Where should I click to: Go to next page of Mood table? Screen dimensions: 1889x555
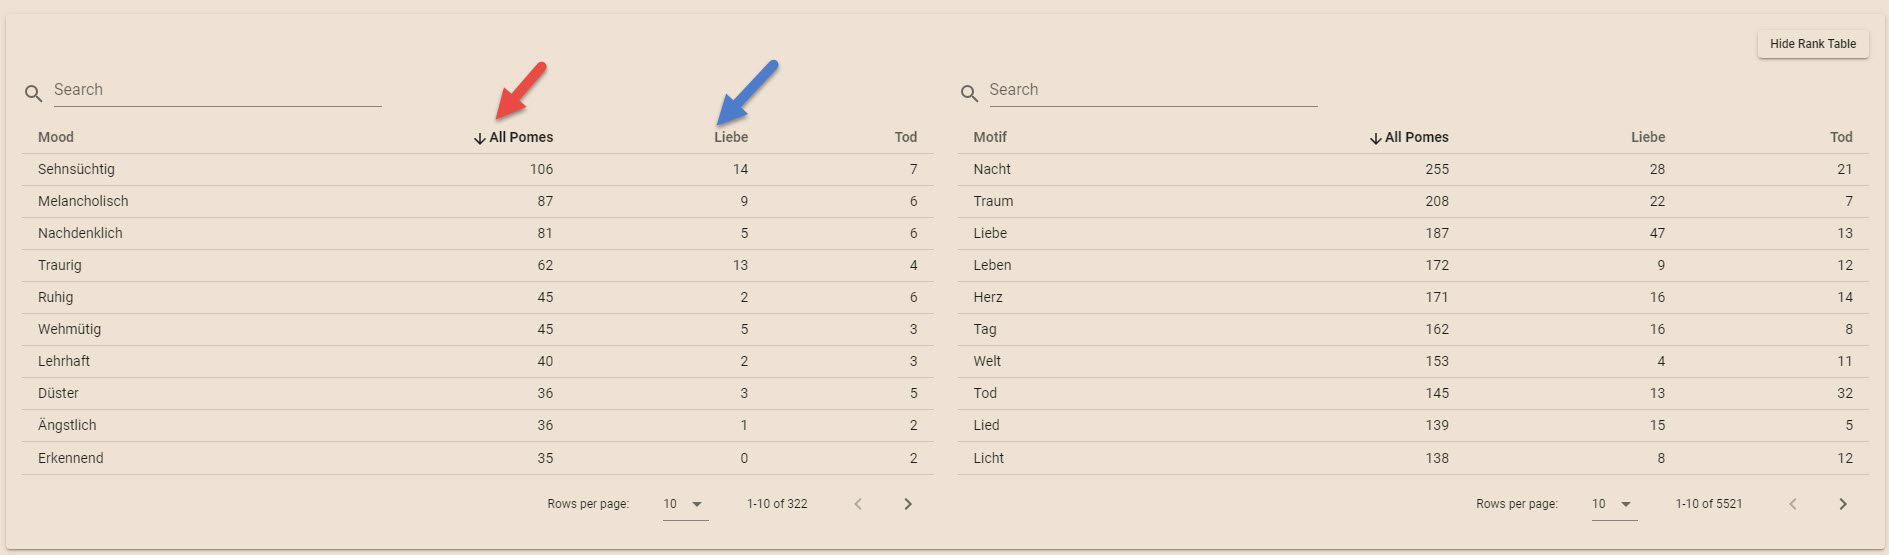908,504
